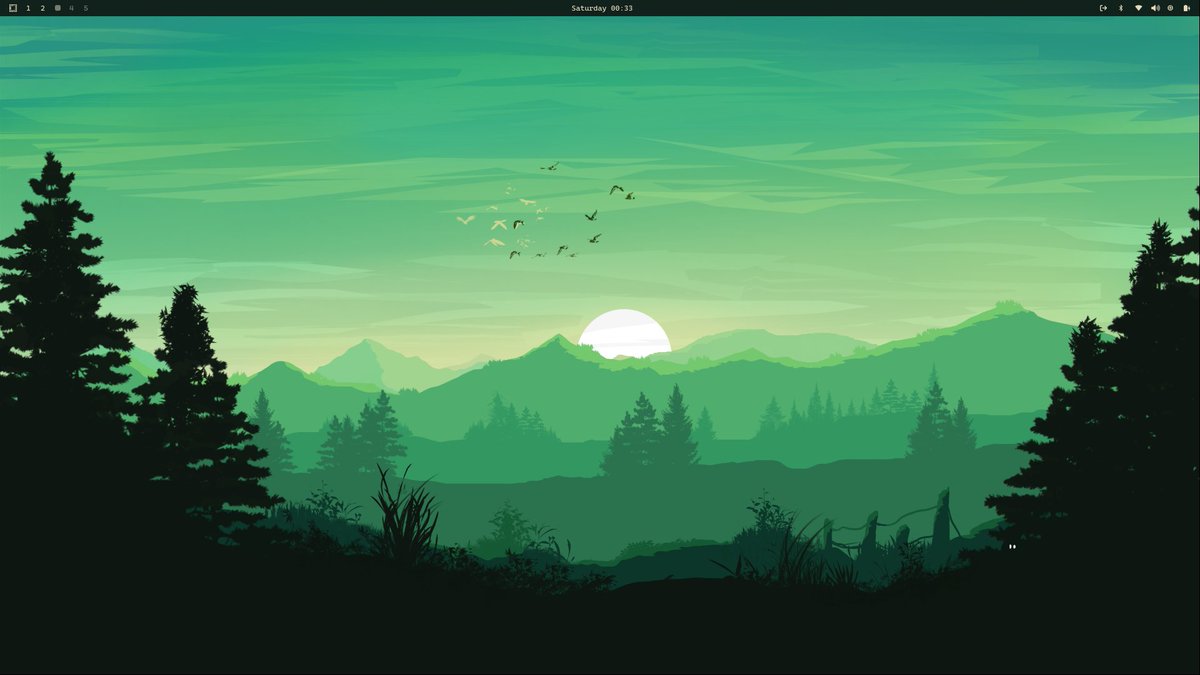Click the logout icon in the panel
Viewport: 1200px width, 675px height.
coord(1103,8)
